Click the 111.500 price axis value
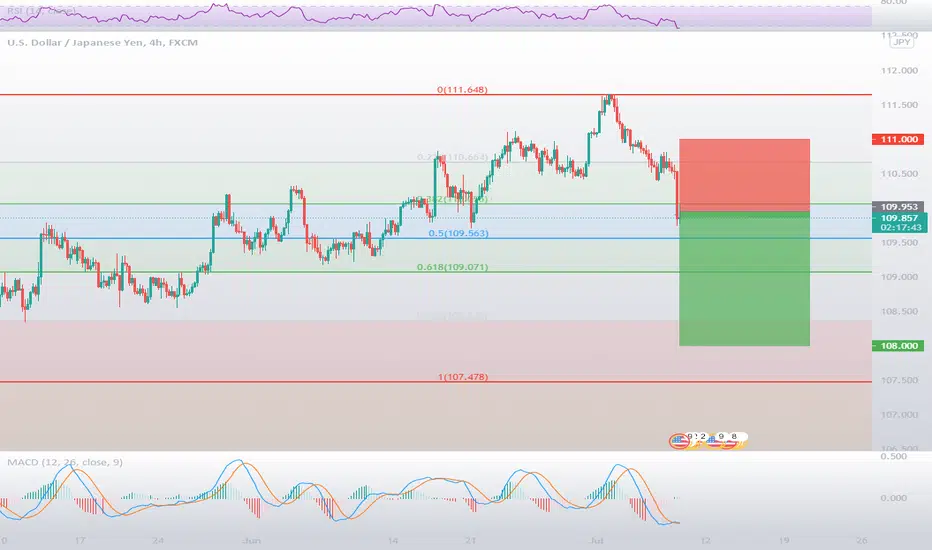This screenshot has height=550, width=932. click(x=899, y=105)
